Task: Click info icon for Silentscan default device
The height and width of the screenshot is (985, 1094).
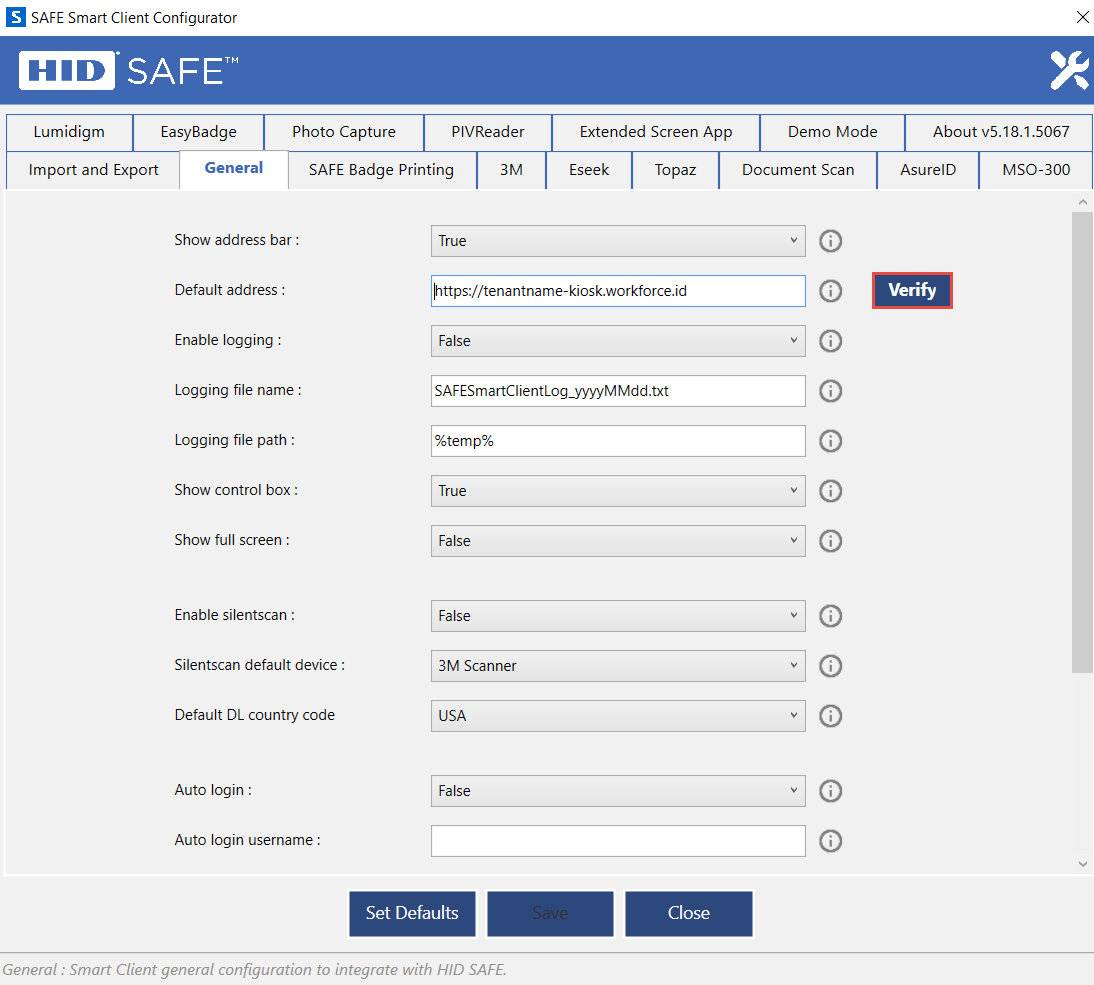Action: (830, 666)
